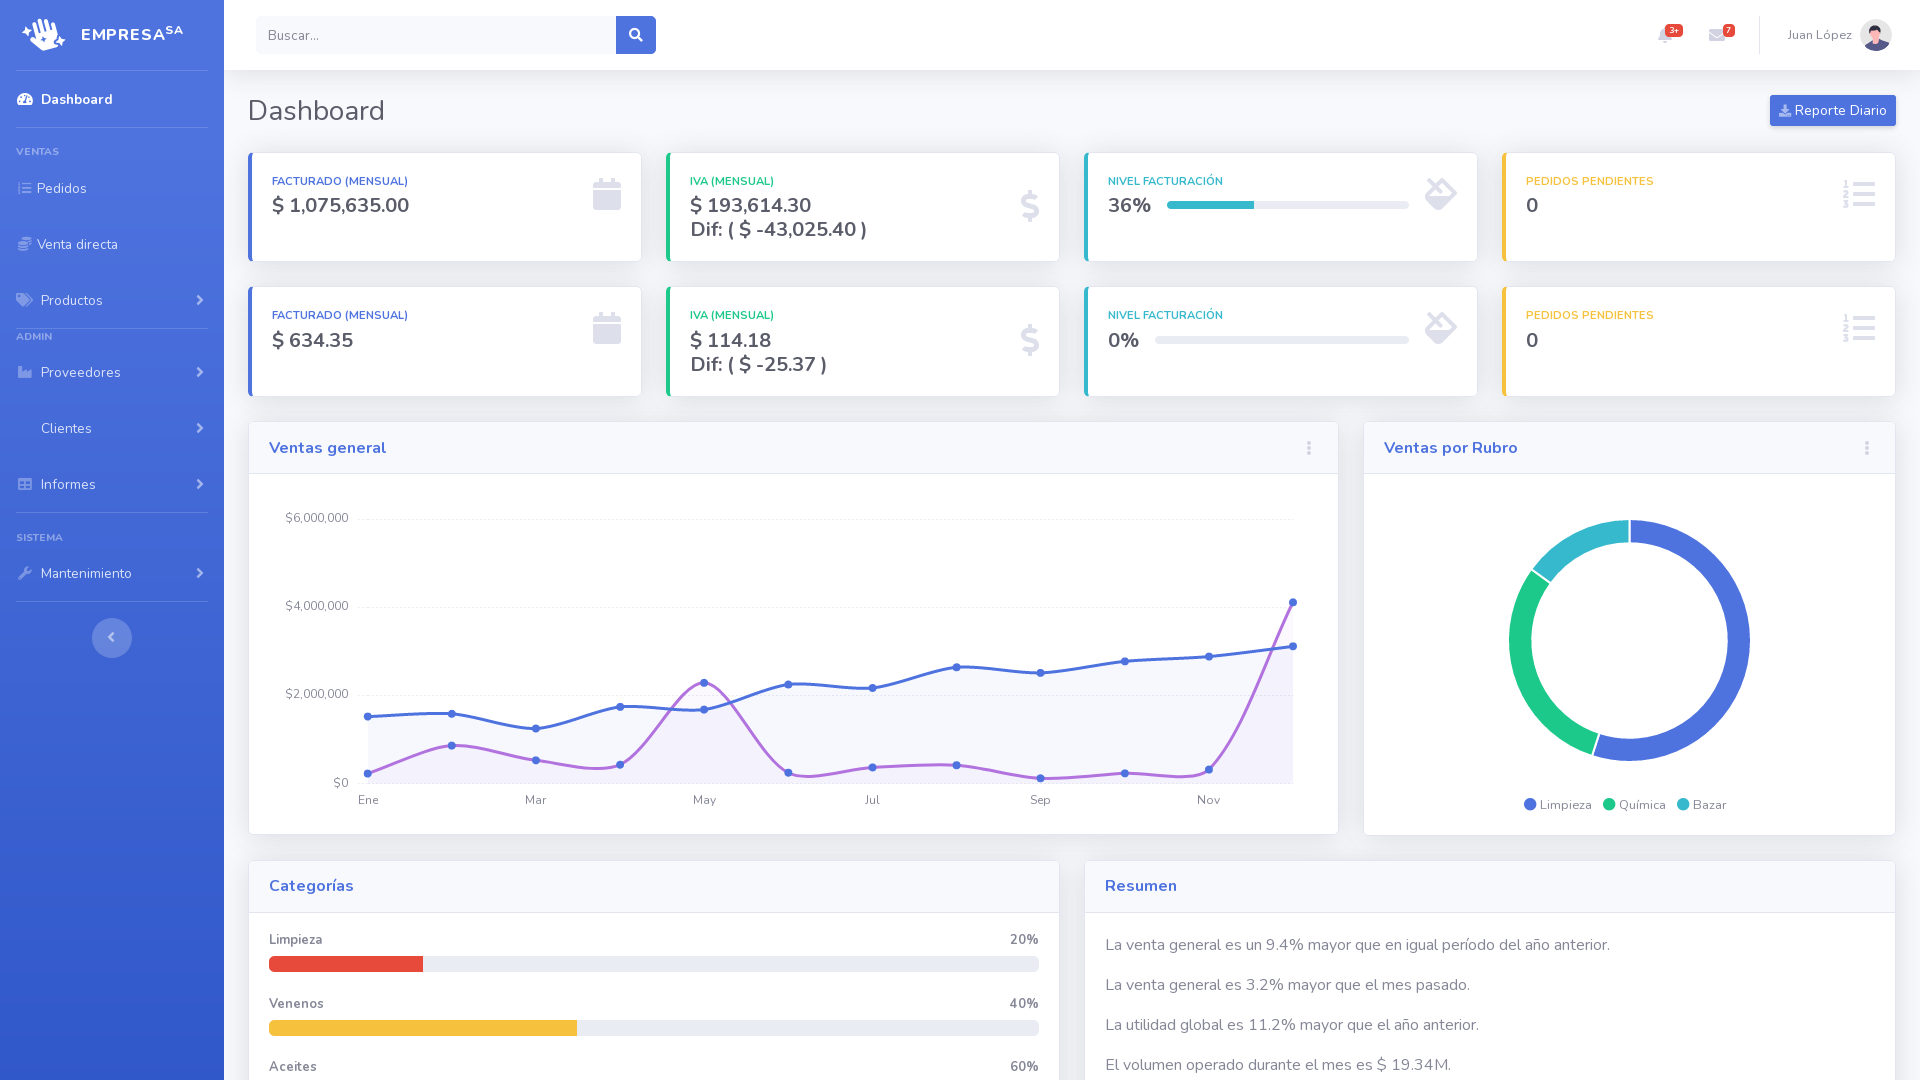Open the envelope messages icon
1920x1080 pixels.
(x=1717, y=36)
